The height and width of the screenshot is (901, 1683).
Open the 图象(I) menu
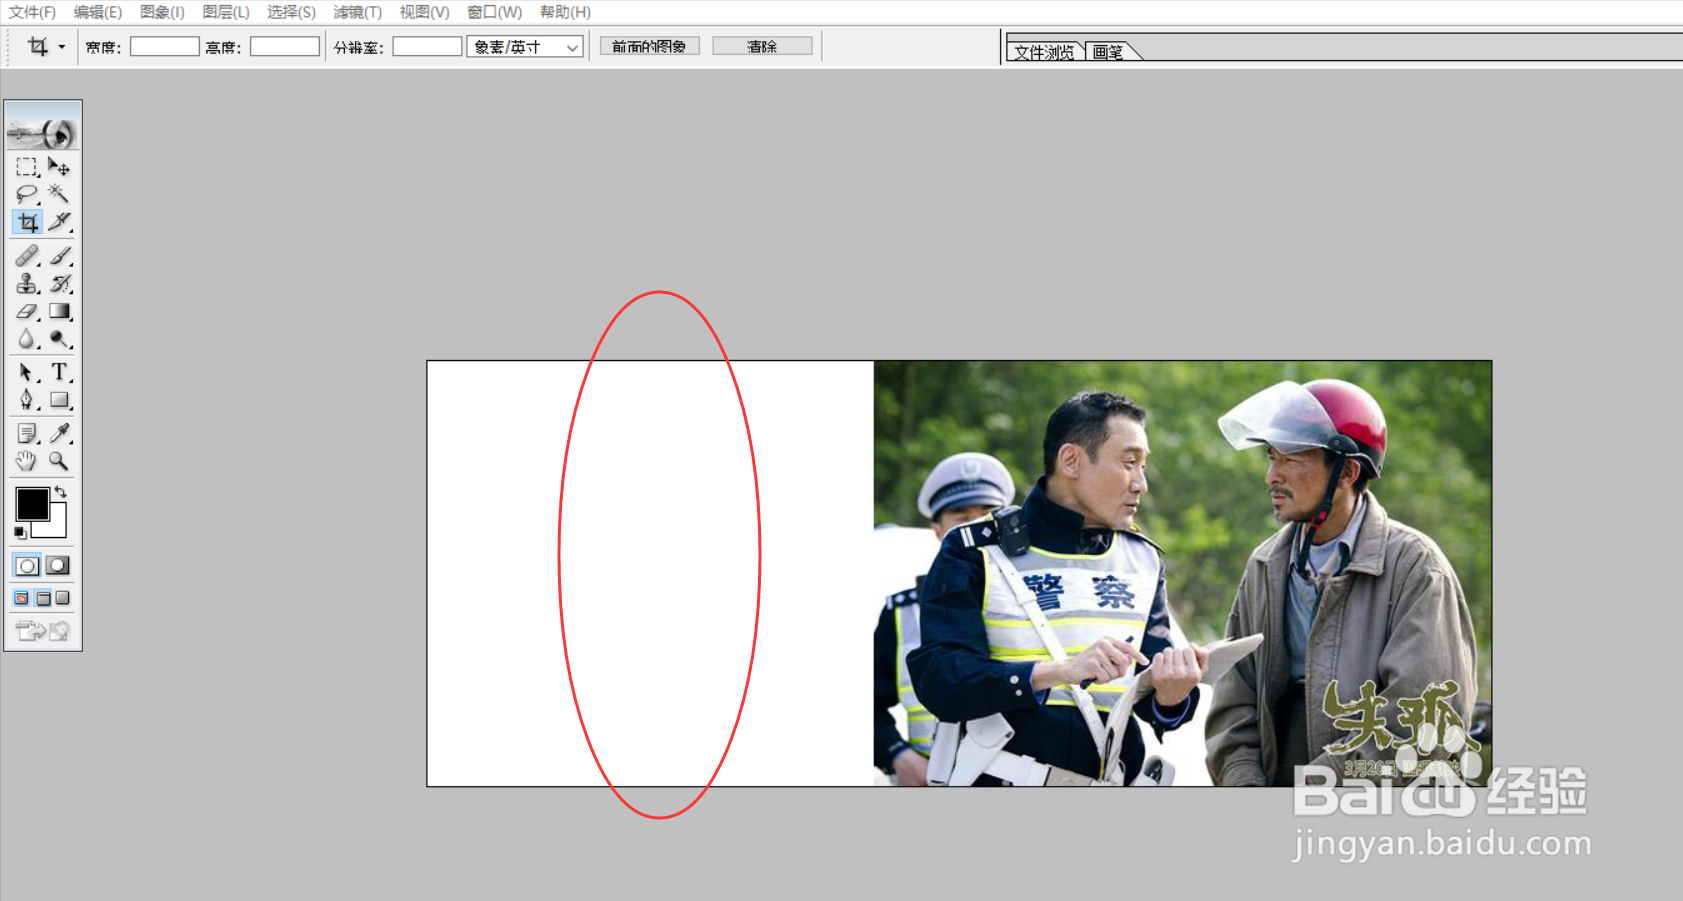point(162,12)
